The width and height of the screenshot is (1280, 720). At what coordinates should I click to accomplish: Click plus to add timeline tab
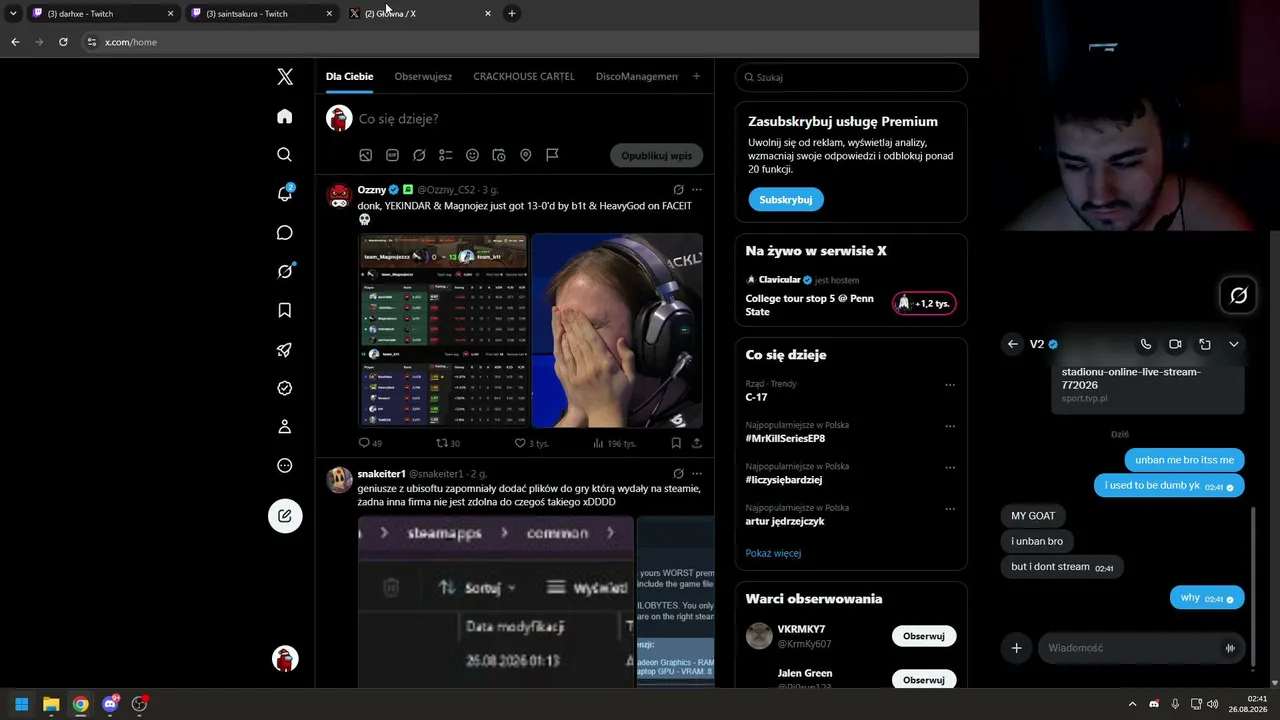696,77
